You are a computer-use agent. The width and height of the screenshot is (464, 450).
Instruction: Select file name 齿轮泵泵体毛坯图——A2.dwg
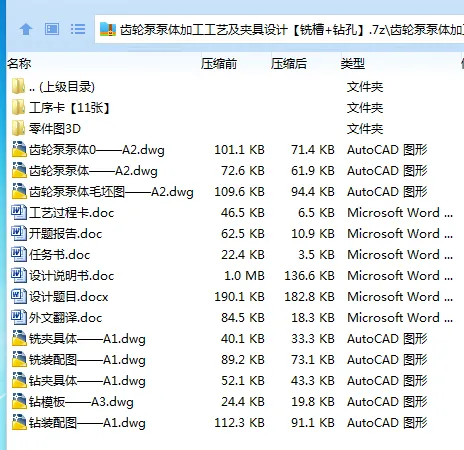point(111,192)
